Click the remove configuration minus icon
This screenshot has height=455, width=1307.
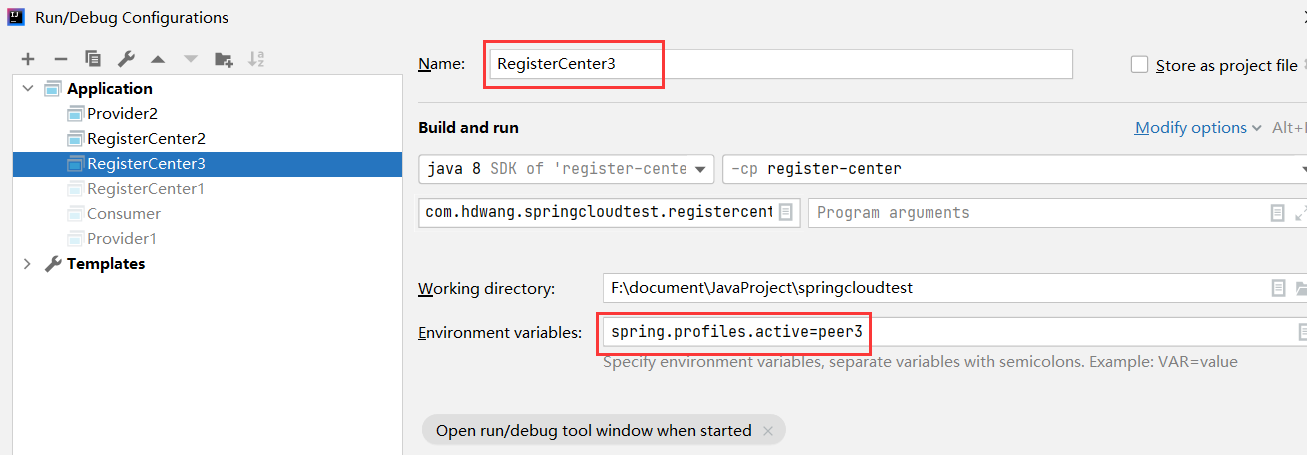coord(60,59)
